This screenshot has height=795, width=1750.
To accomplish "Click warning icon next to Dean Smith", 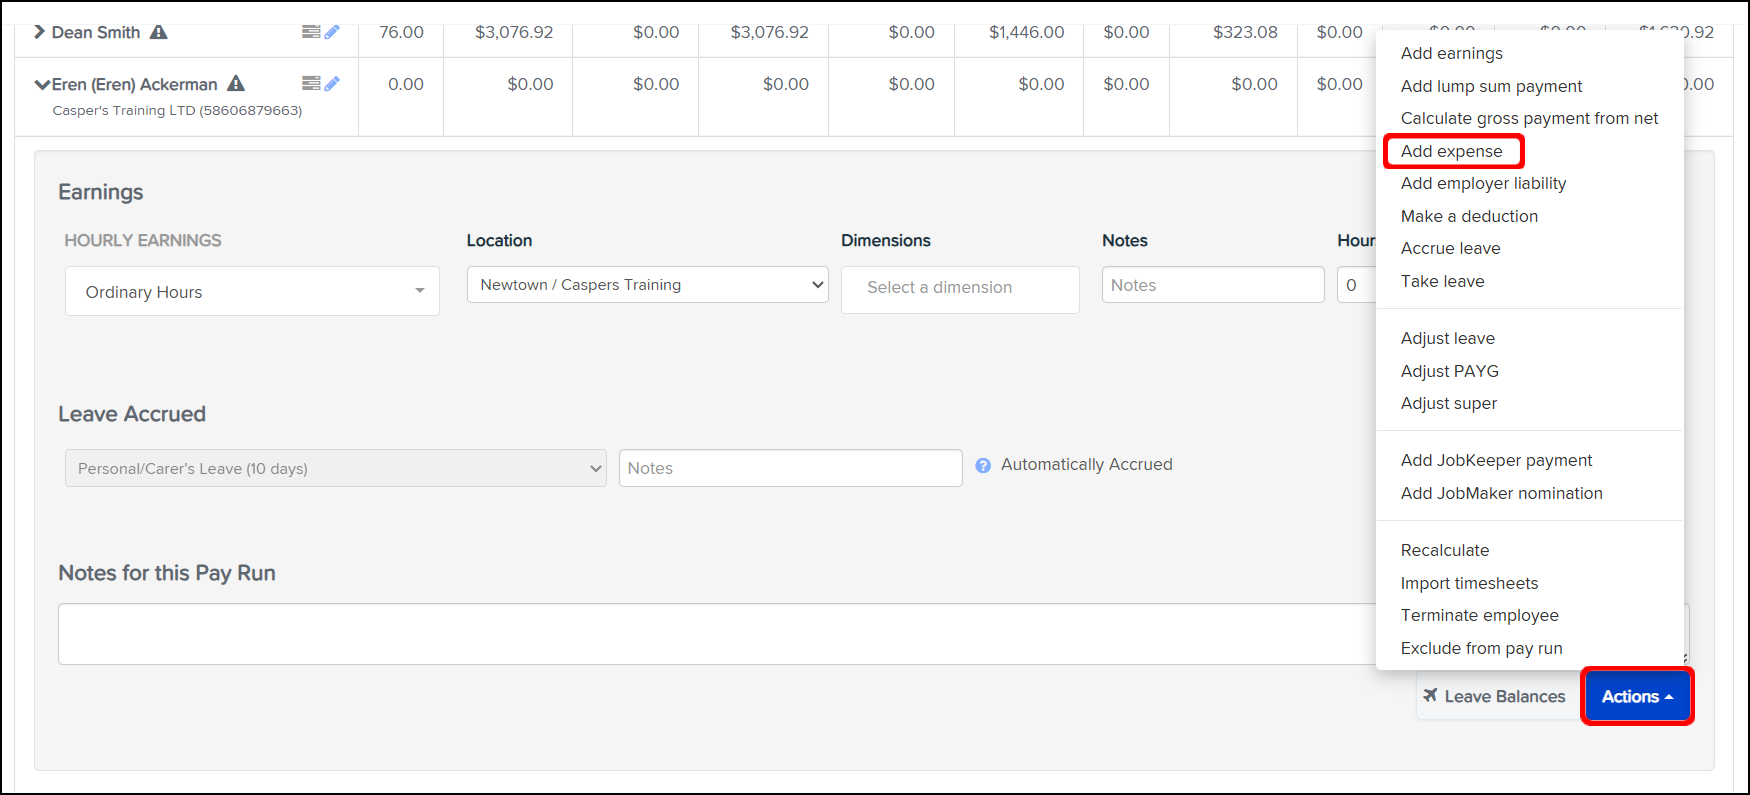I will (158, 32).
